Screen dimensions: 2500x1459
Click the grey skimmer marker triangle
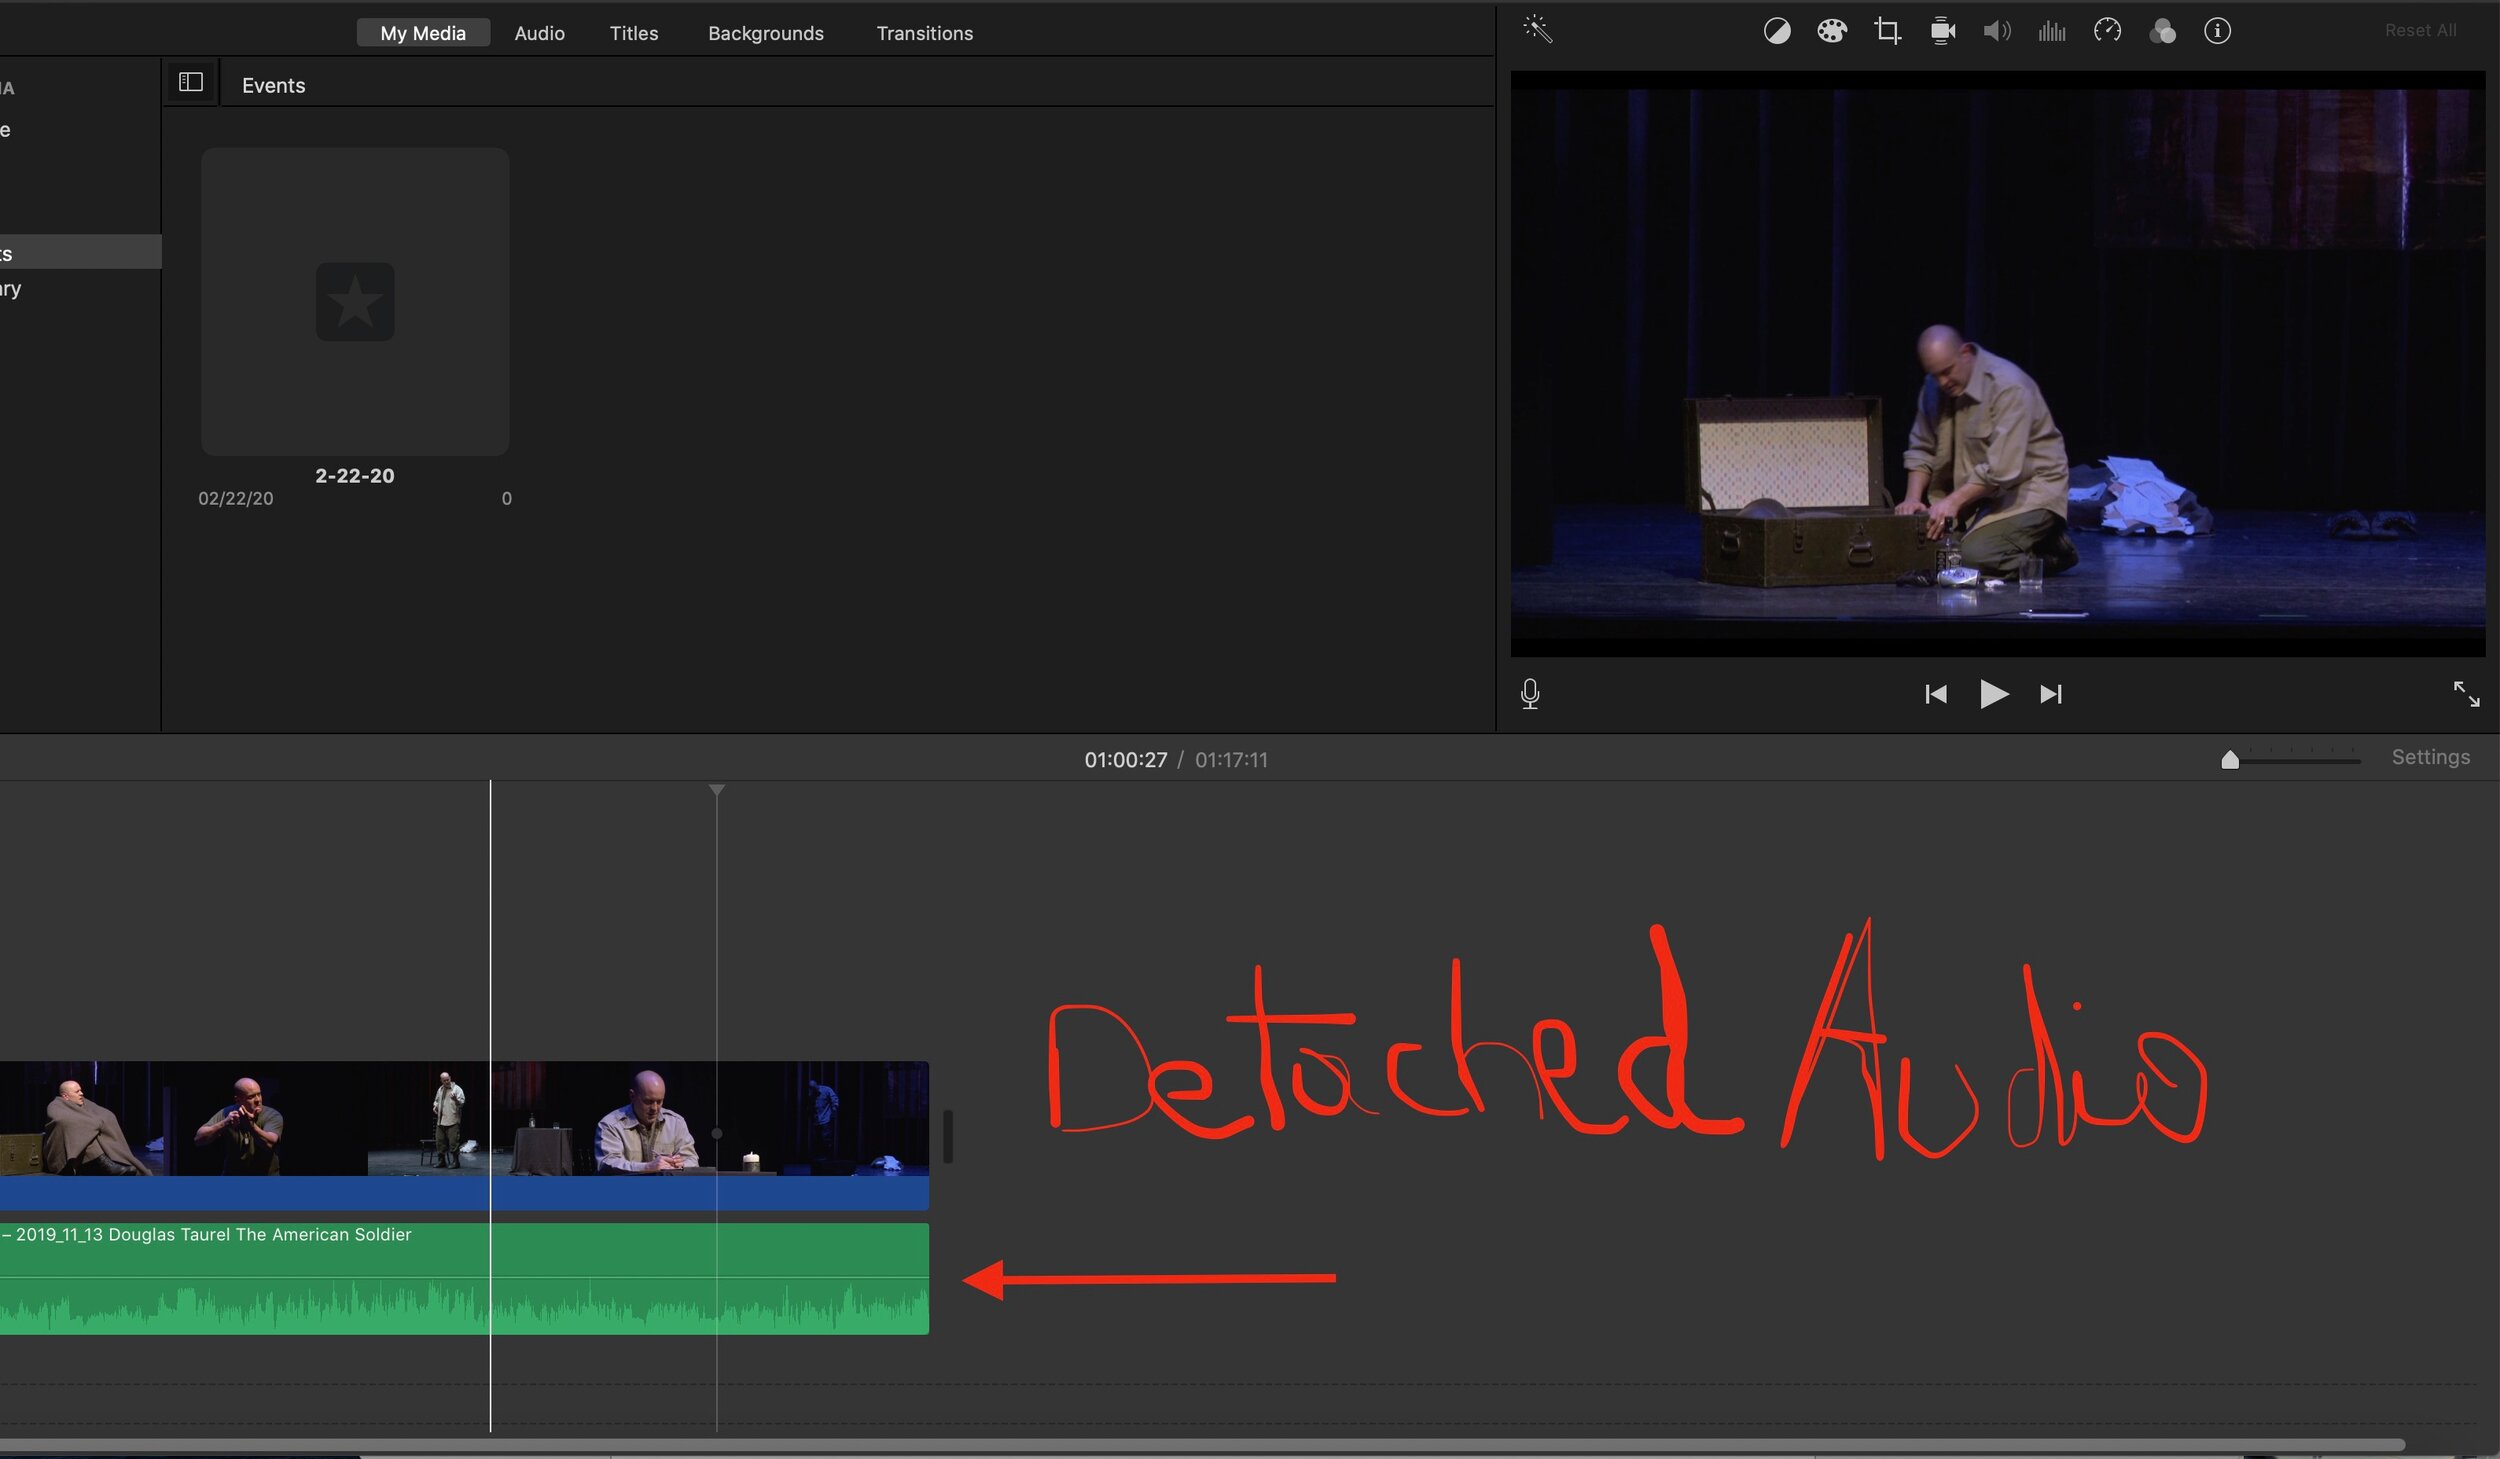point(717,790)
